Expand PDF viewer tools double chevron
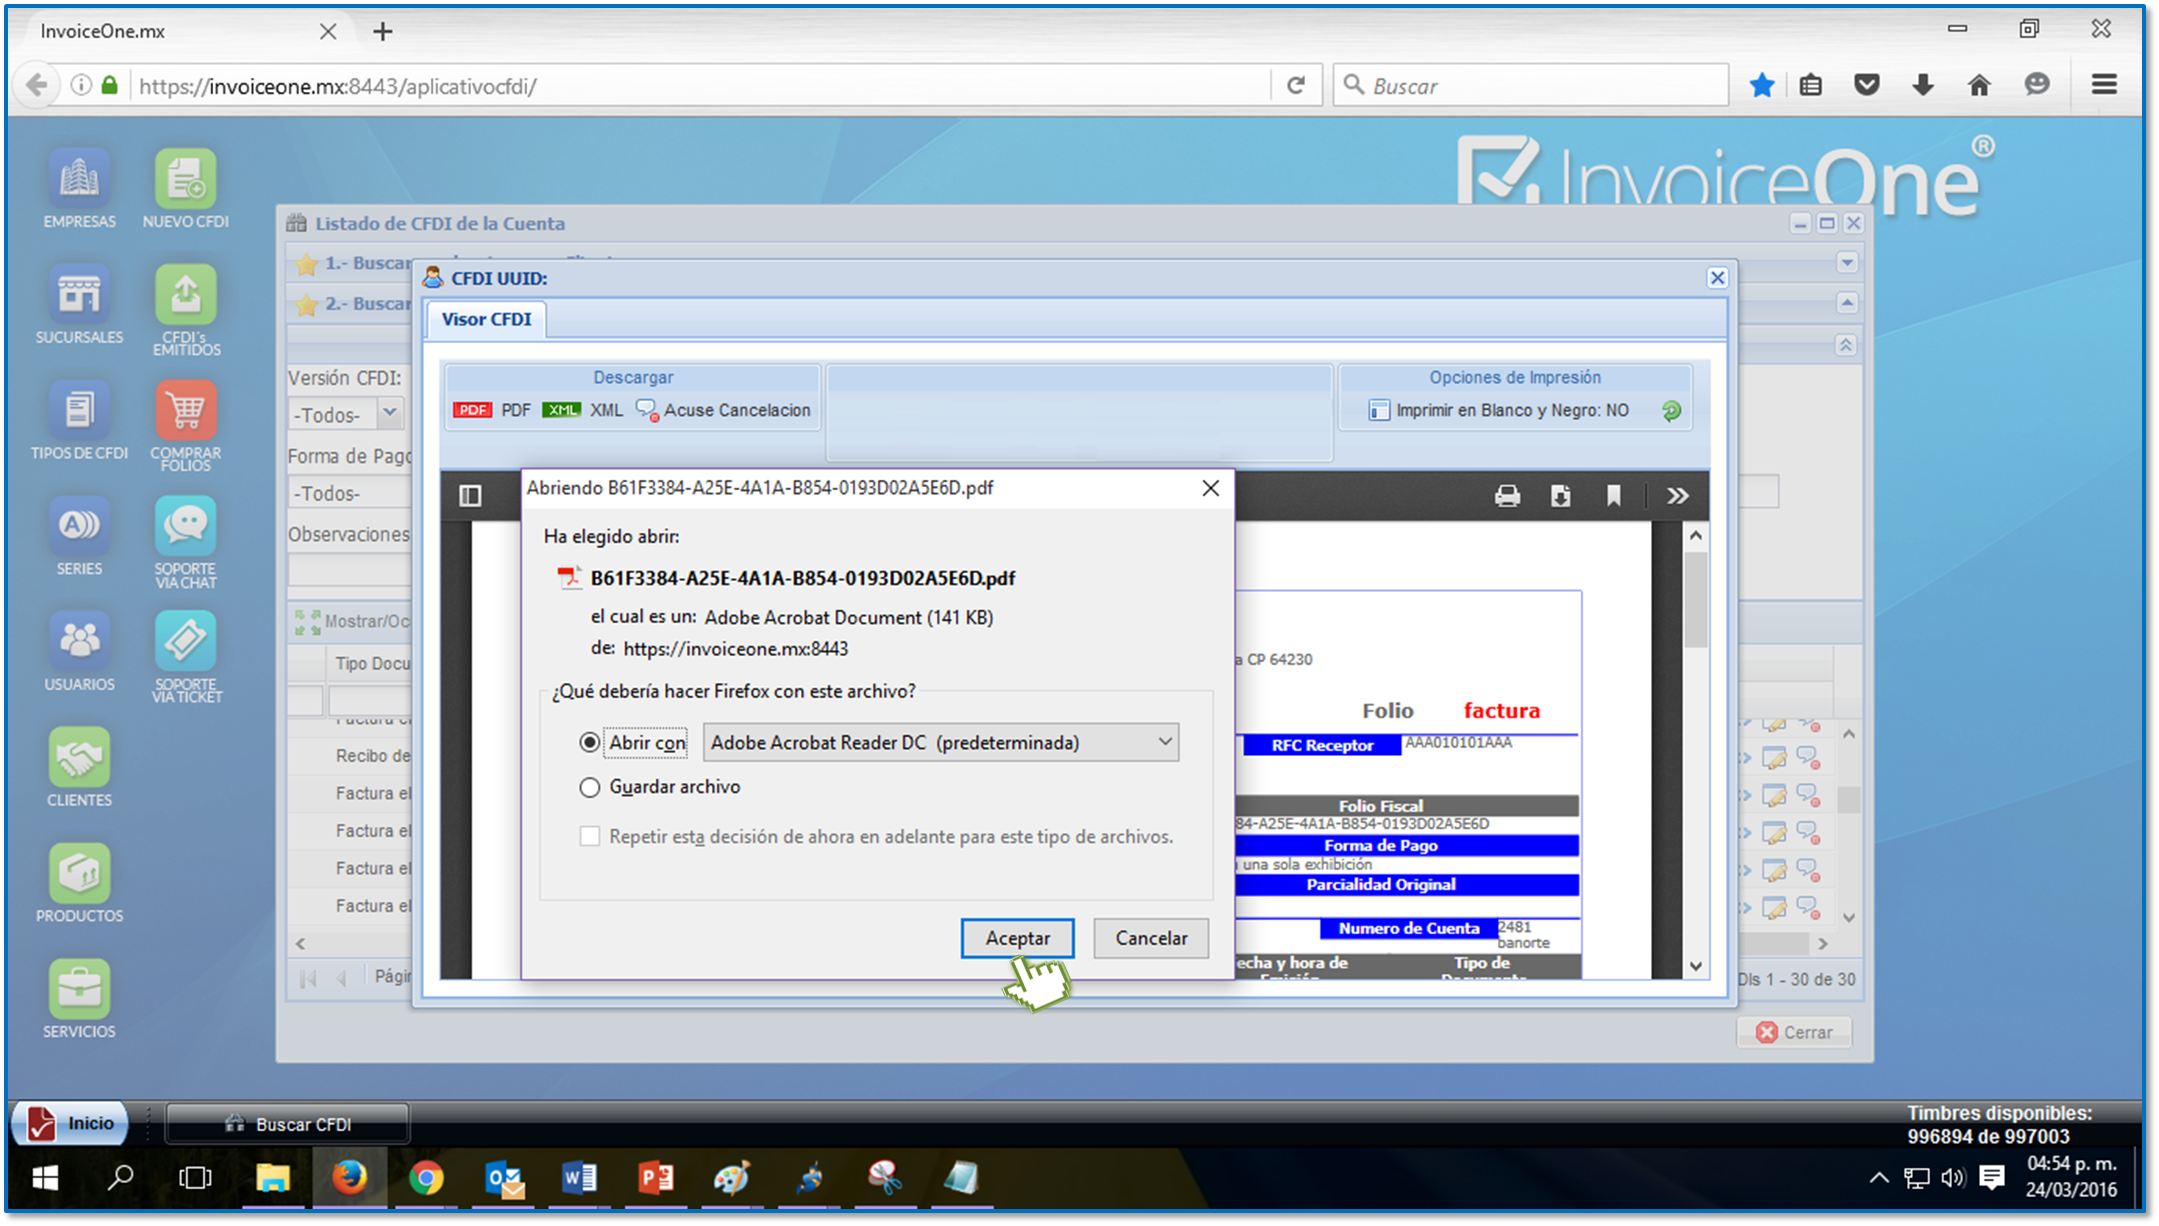Screen dimensions: 2159x1226 click(x=1677, y=496)
